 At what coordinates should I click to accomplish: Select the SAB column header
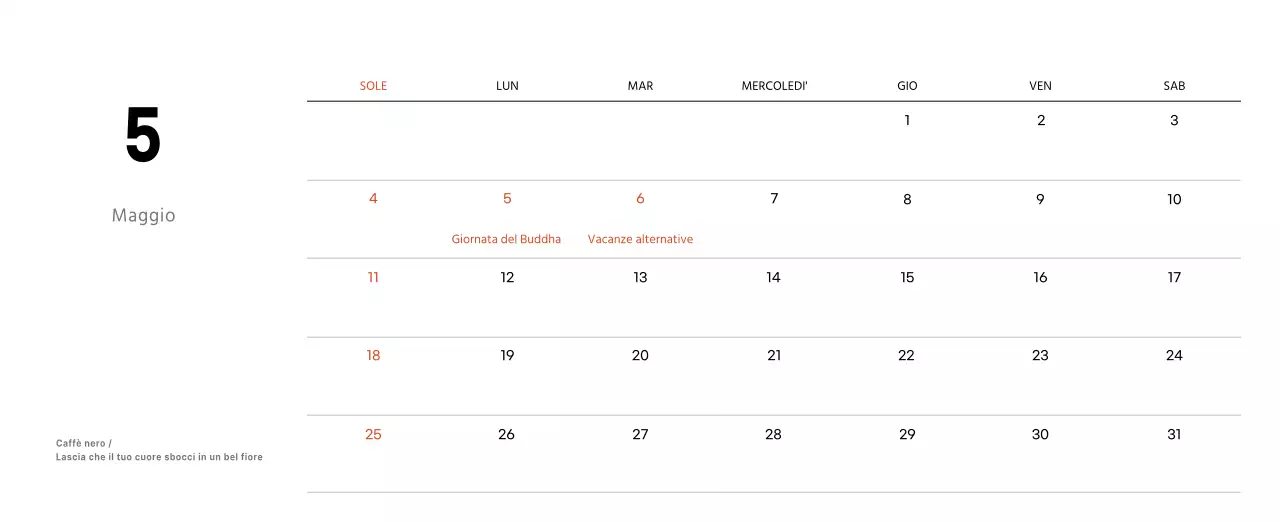(1174, 86)
